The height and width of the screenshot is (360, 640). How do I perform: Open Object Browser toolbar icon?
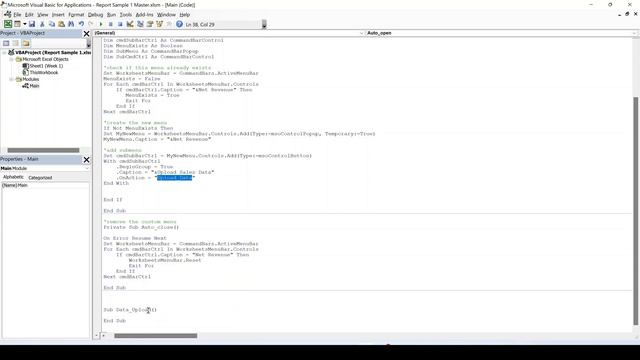coord(160,24)
